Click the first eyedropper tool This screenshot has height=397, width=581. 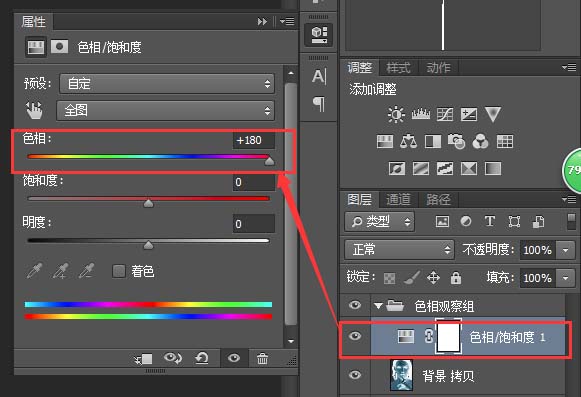point(34,271)
